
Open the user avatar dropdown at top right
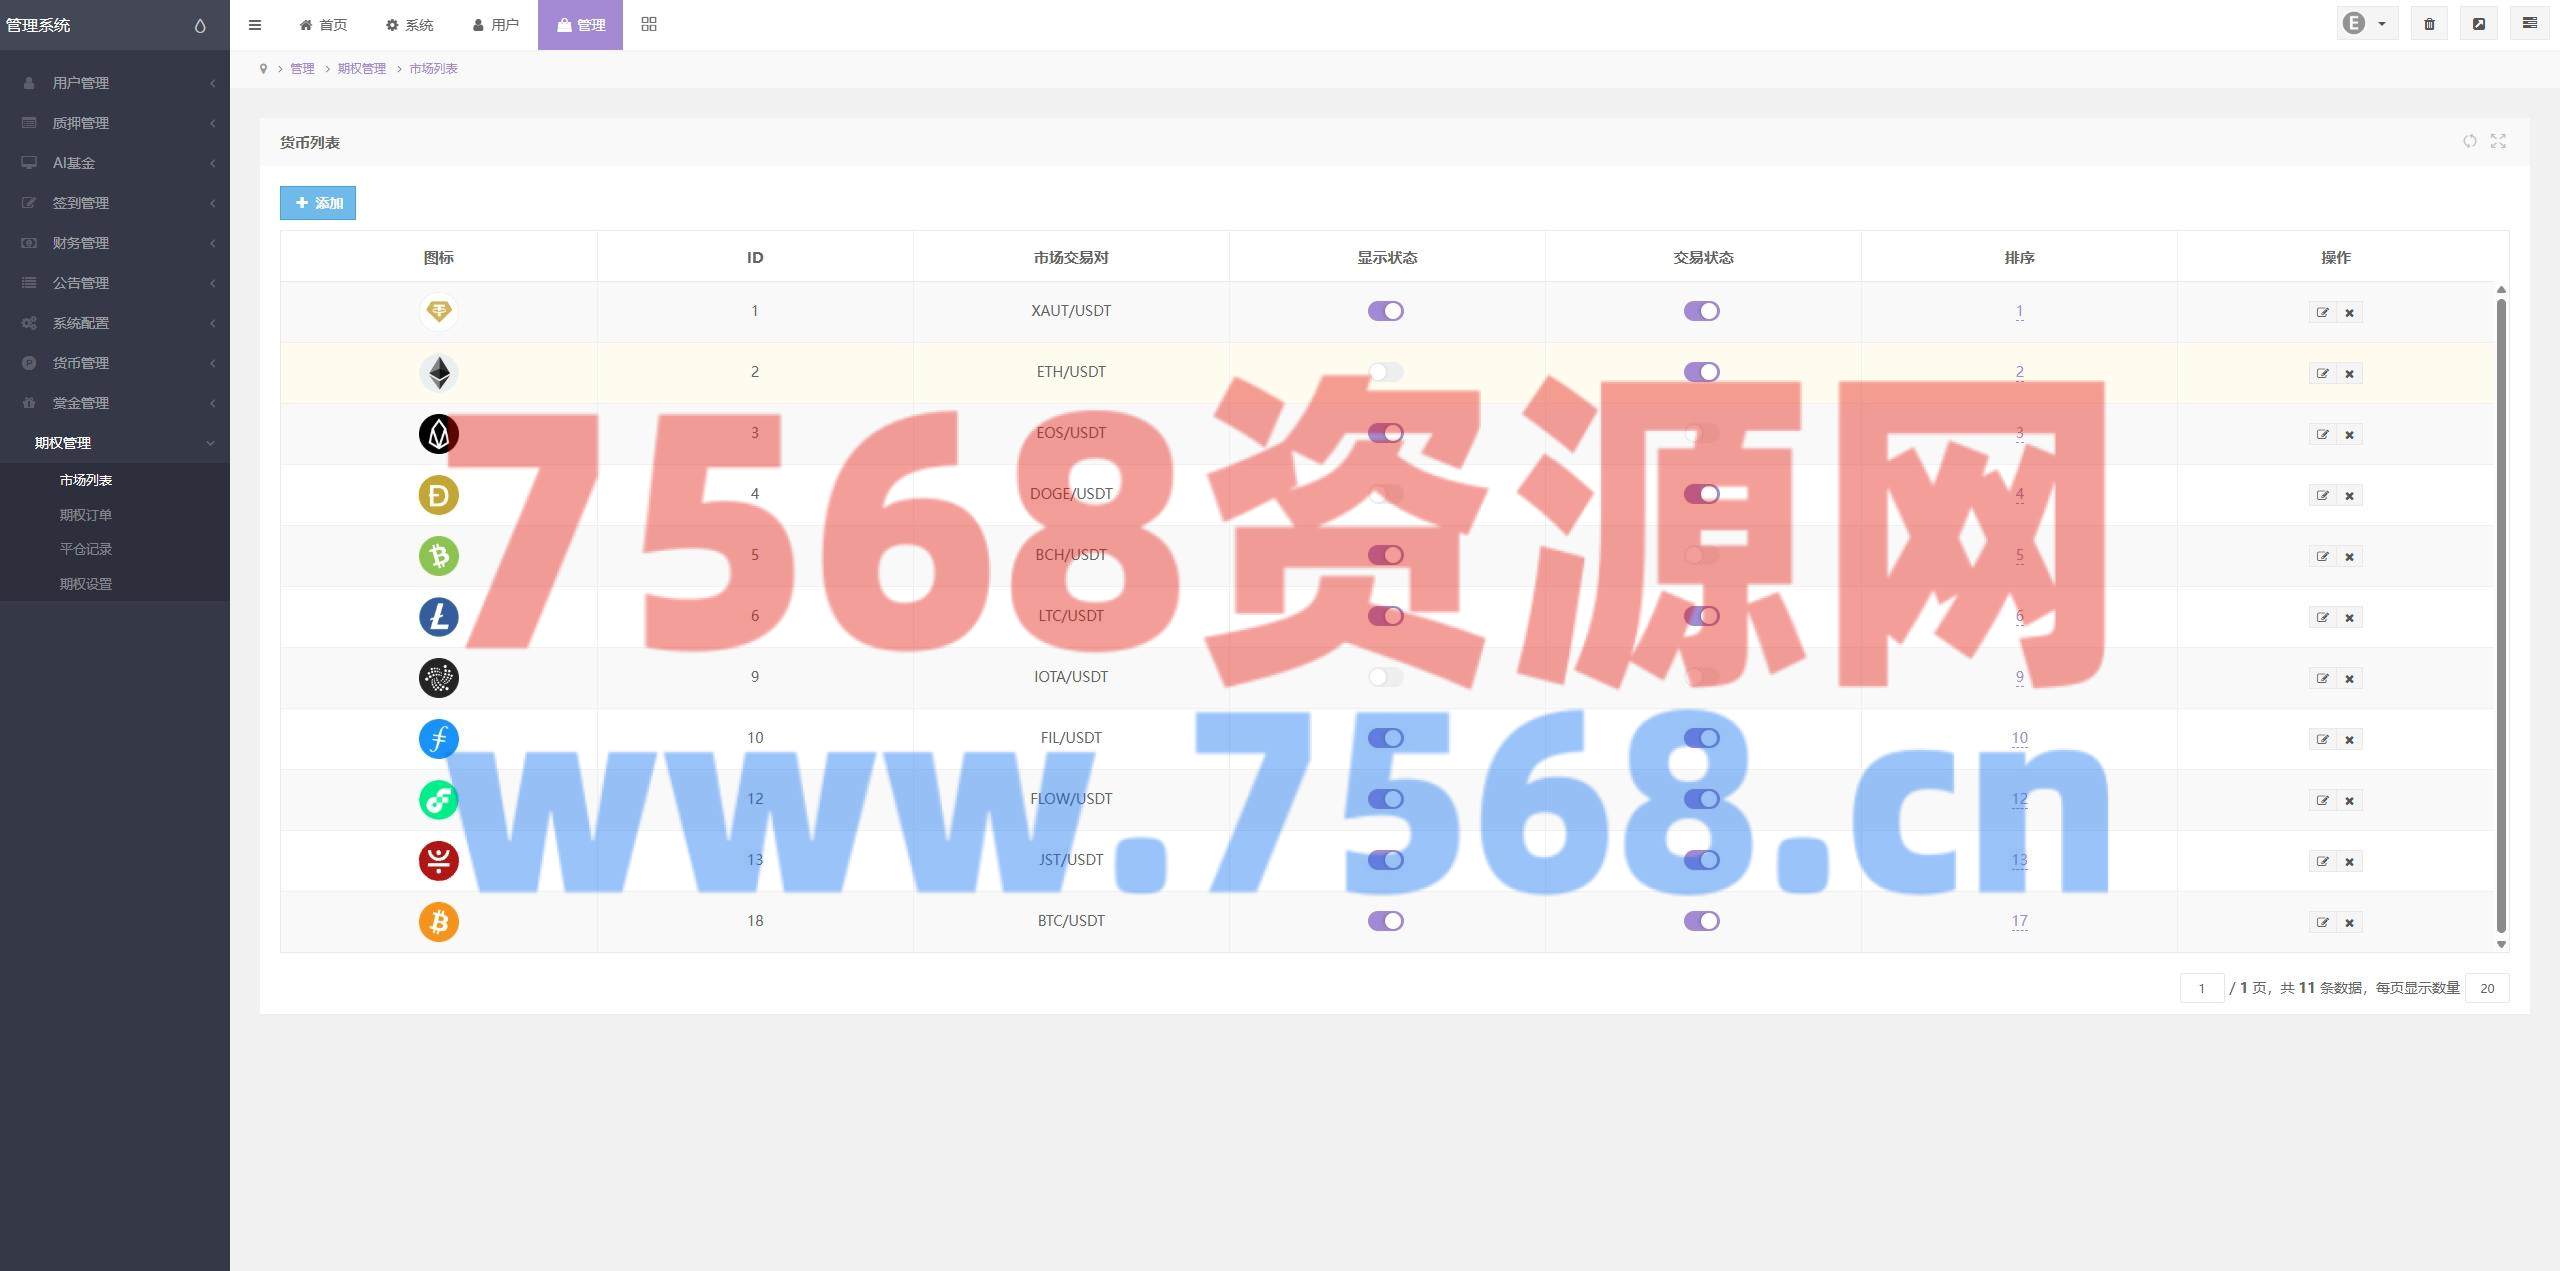point(2365,24)
